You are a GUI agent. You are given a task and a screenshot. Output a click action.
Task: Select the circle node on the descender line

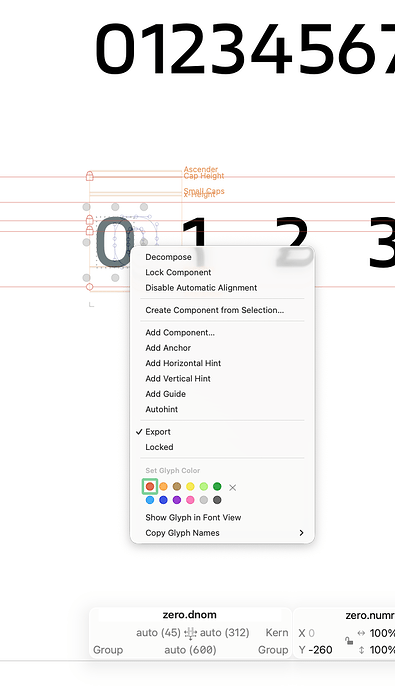pos(90,287)
